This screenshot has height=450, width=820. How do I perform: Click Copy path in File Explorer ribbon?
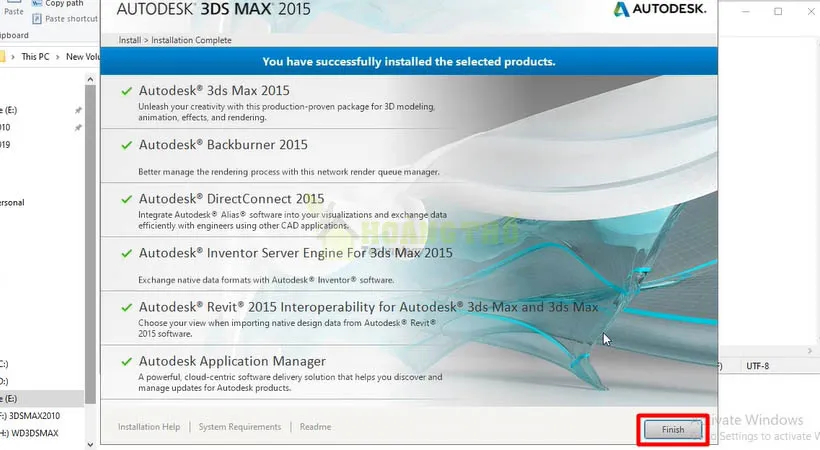64,3
